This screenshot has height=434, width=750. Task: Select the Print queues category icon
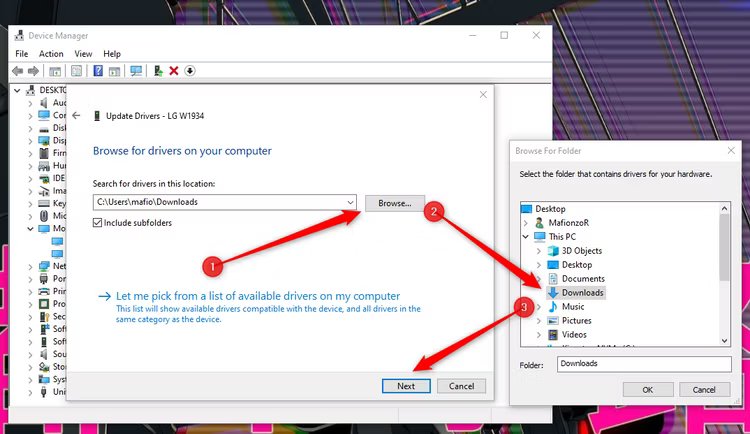(44, 291)
